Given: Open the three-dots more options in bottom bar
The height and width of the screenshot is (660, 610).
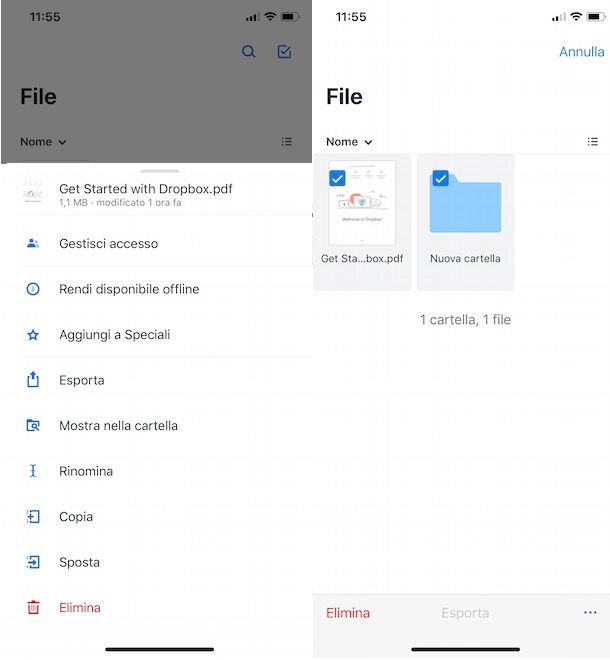Looking at the screenshot, I should tap(590, 612).
